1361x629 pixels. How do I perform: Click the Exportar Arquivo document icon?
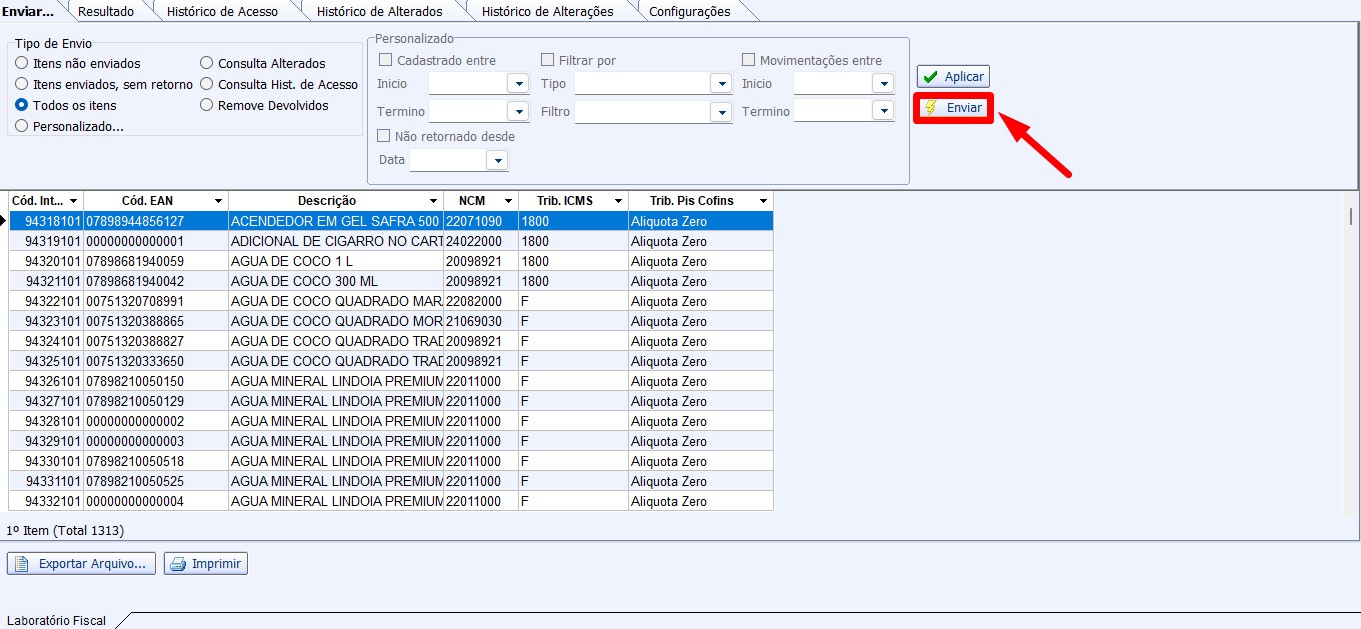(x=22, y=564)
